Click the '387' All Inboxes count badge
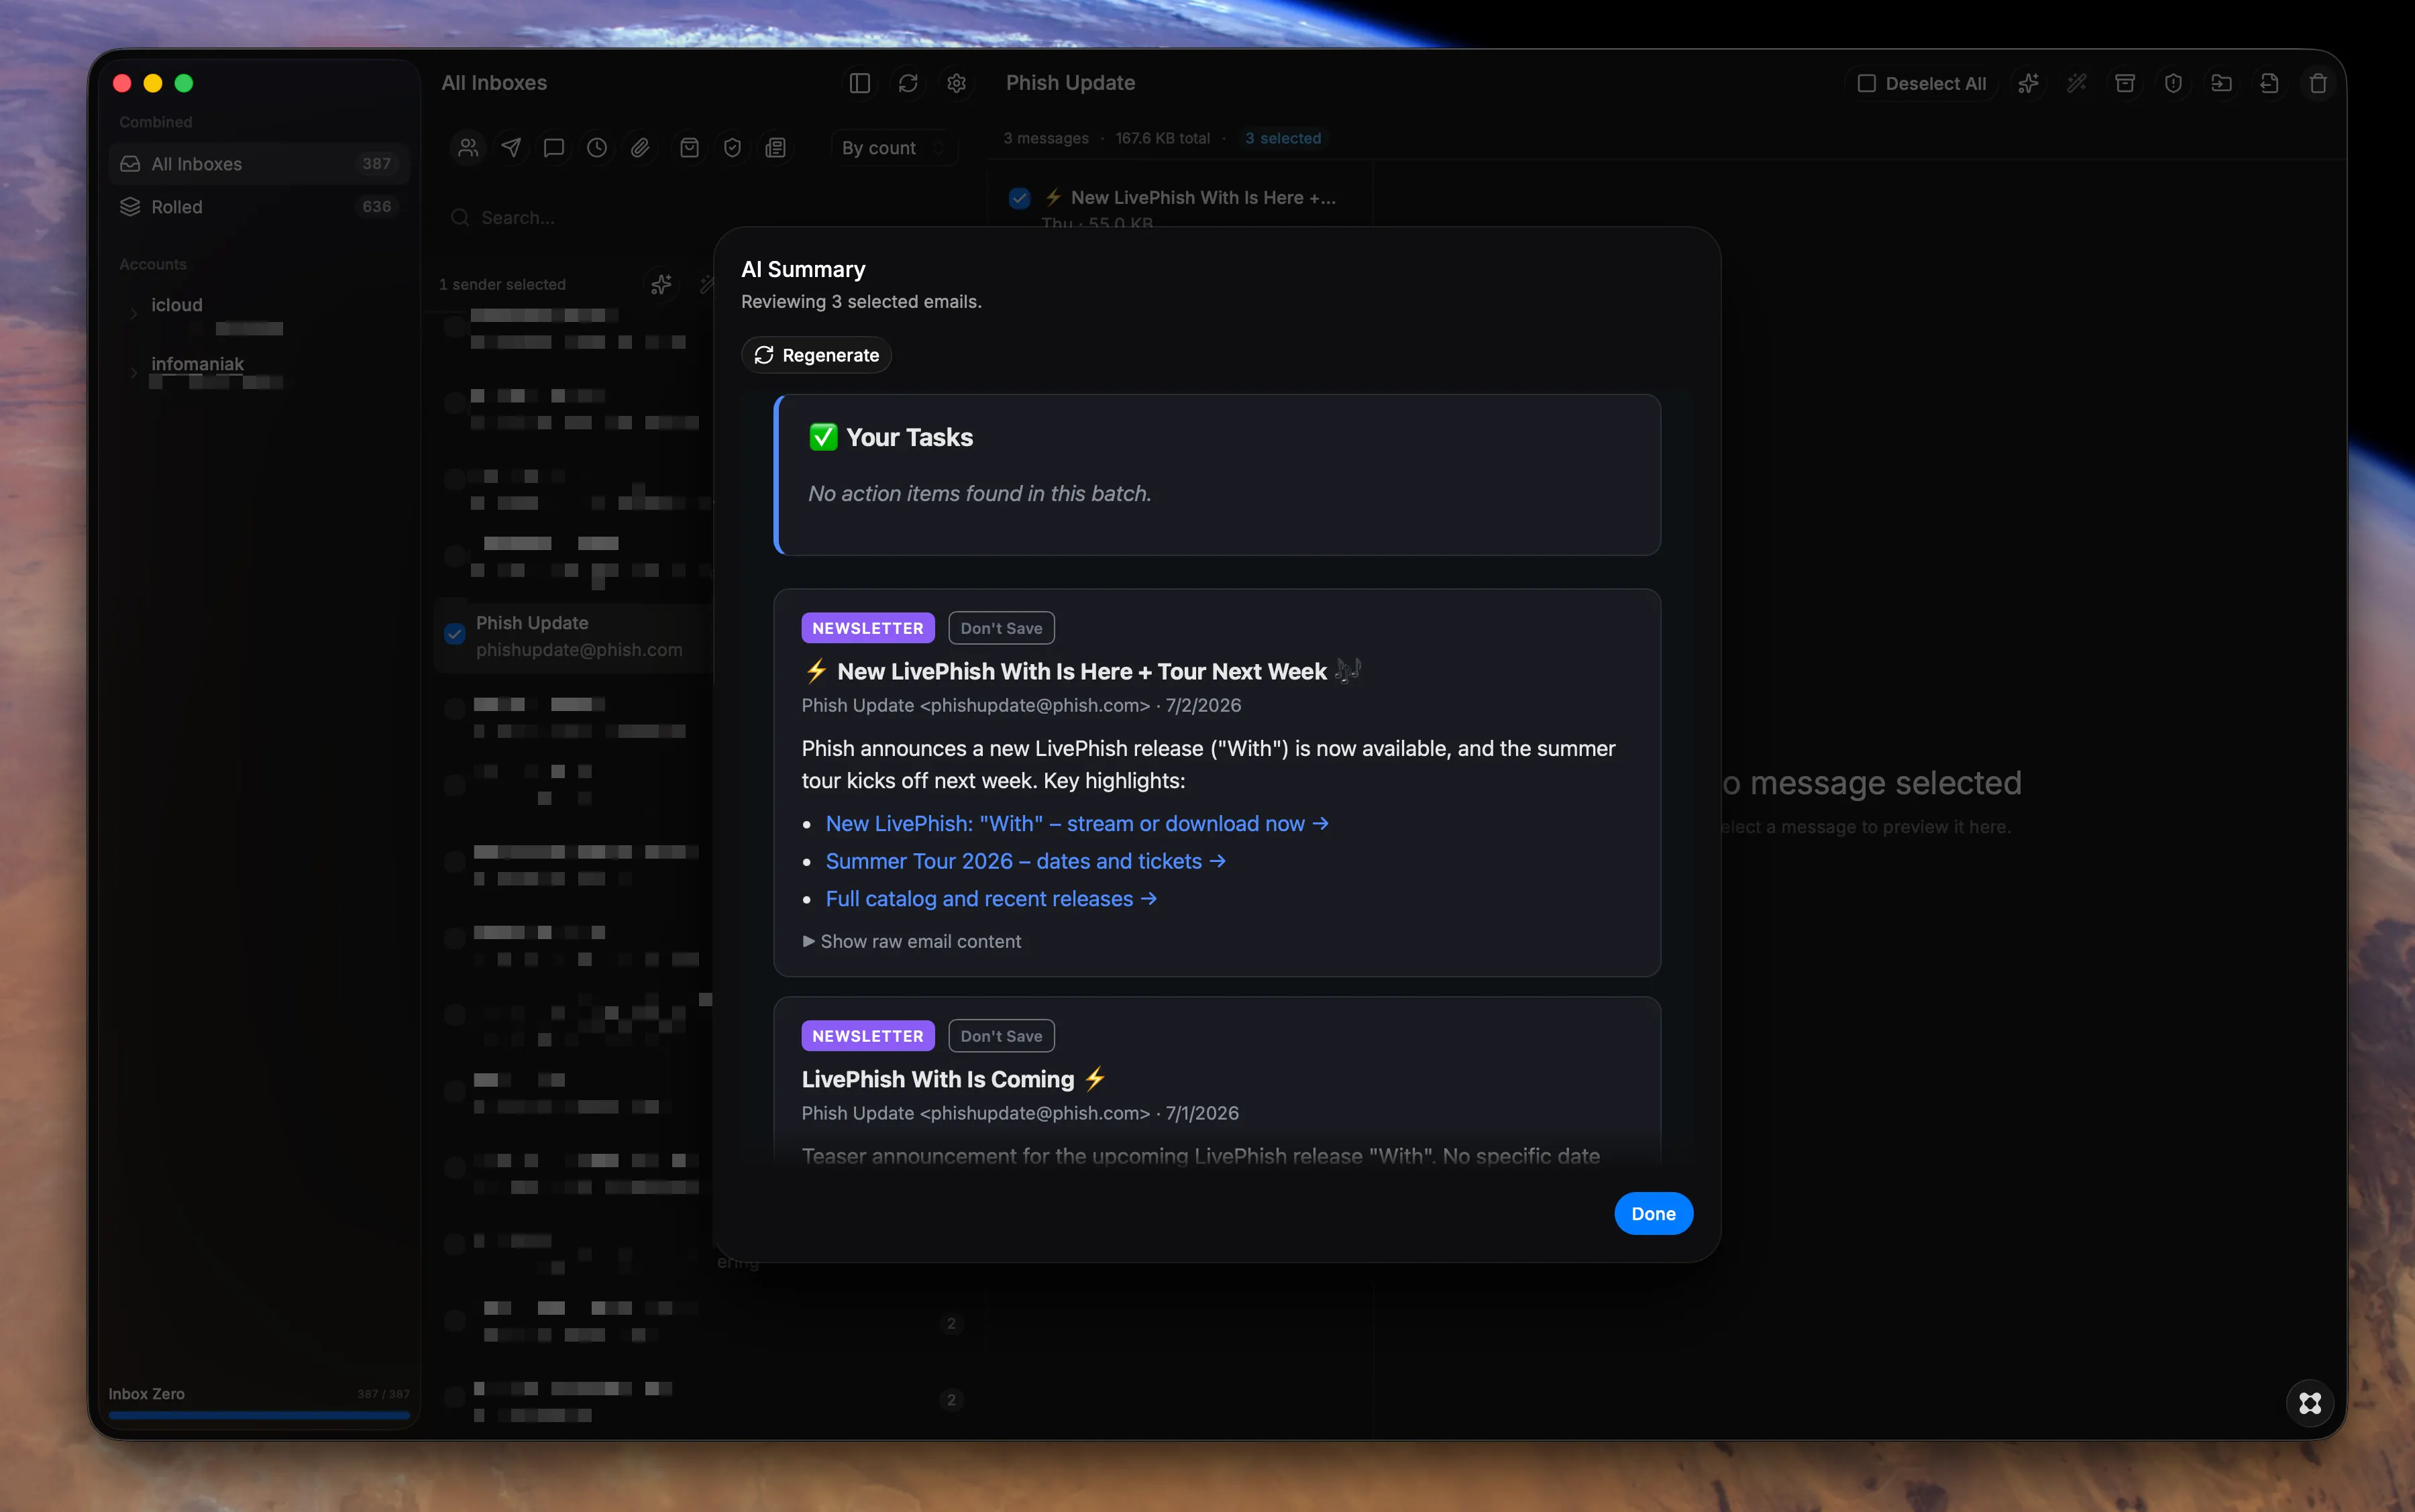This screenshot has width=2415, height=1512. pos(376,164)
